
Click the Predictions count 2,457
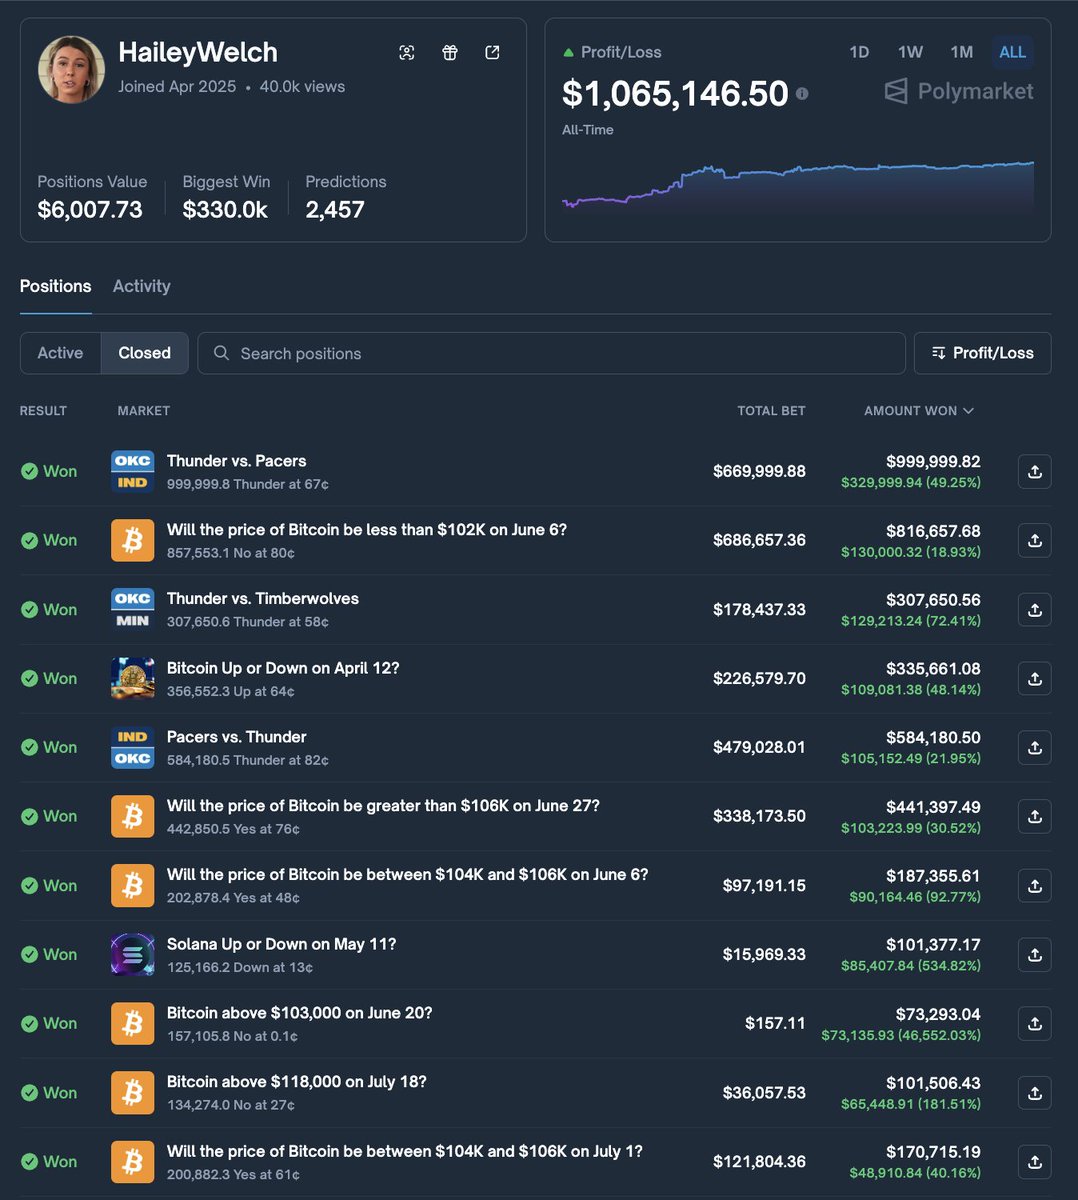(335, 210)
